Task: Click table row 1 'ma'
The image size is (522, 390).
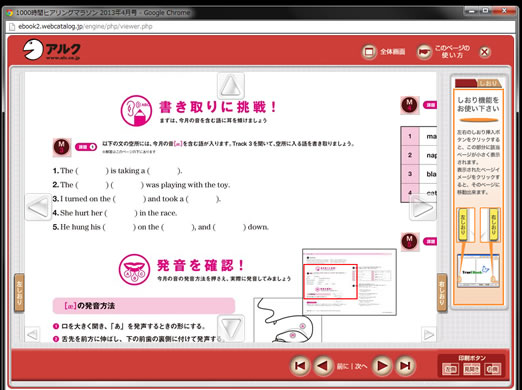Action: (x=419, y=136)
